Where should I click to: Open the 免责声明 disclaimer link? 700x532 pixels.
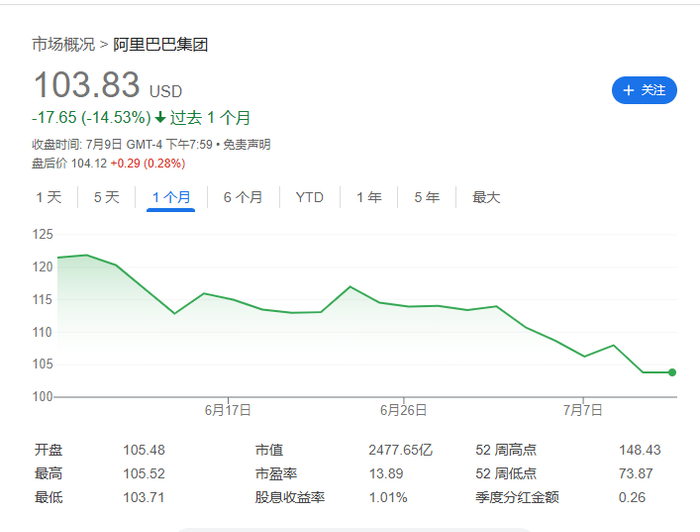247,145
